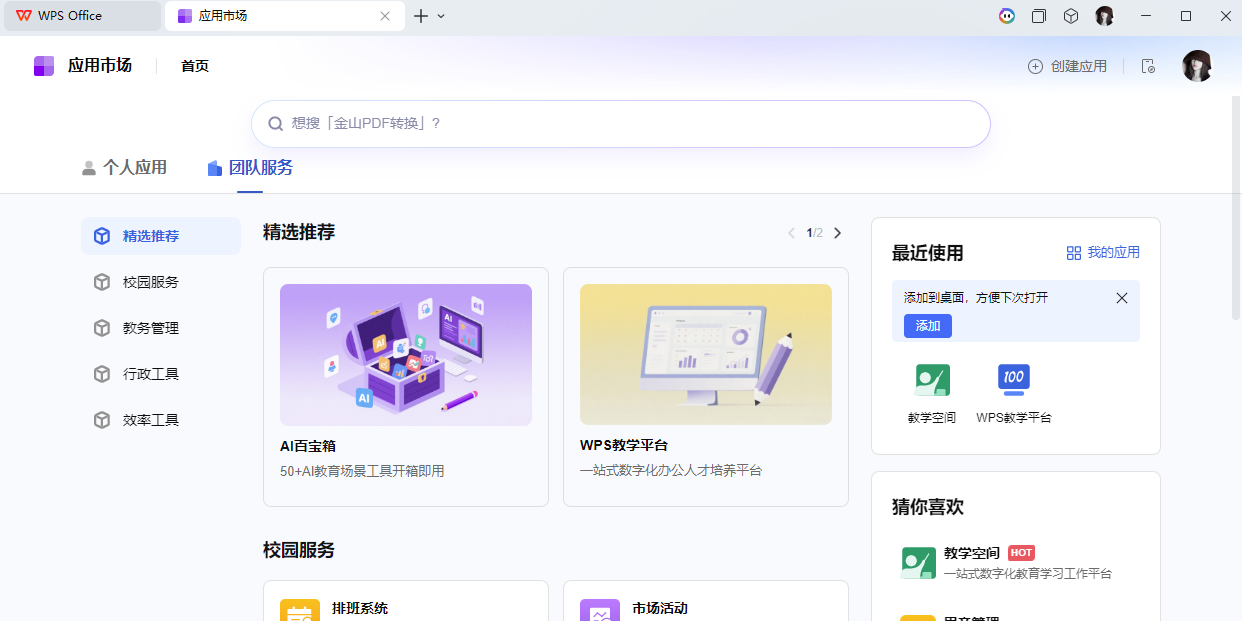Select 精选推荐 in sidebar

pos(161,236)
